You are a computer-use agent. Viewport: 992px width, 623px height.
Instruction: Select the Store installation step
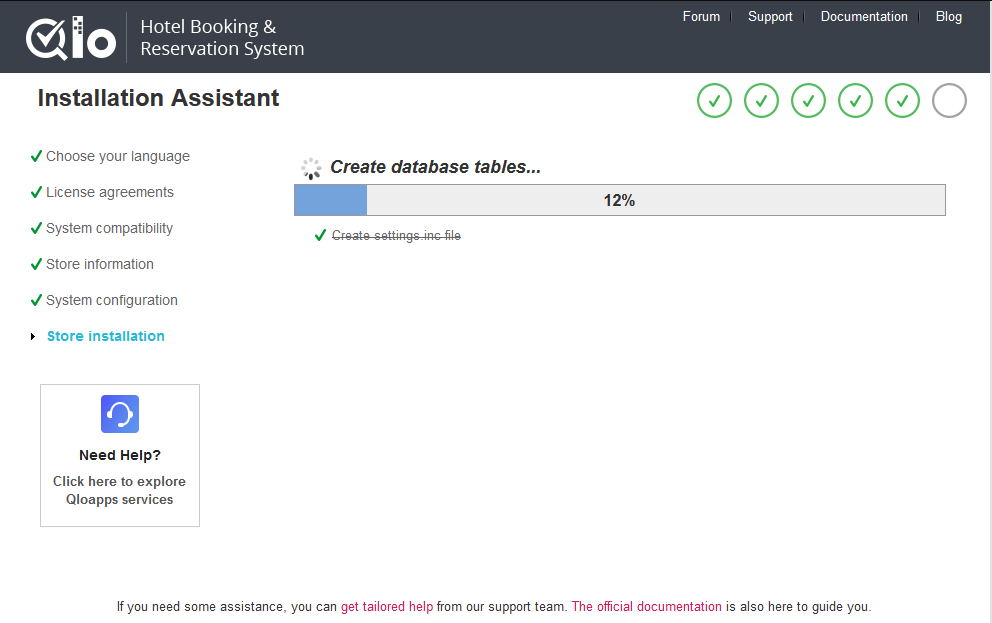(106, 336)
